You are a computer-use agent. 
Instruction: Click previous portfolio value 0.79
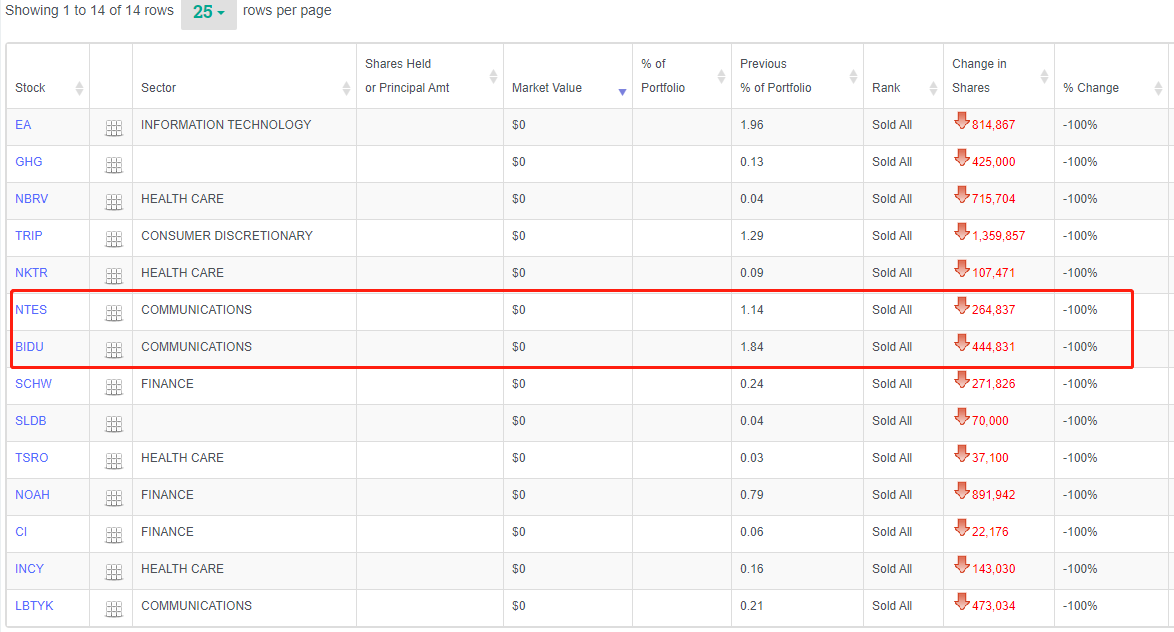click(x=752, y=495)
